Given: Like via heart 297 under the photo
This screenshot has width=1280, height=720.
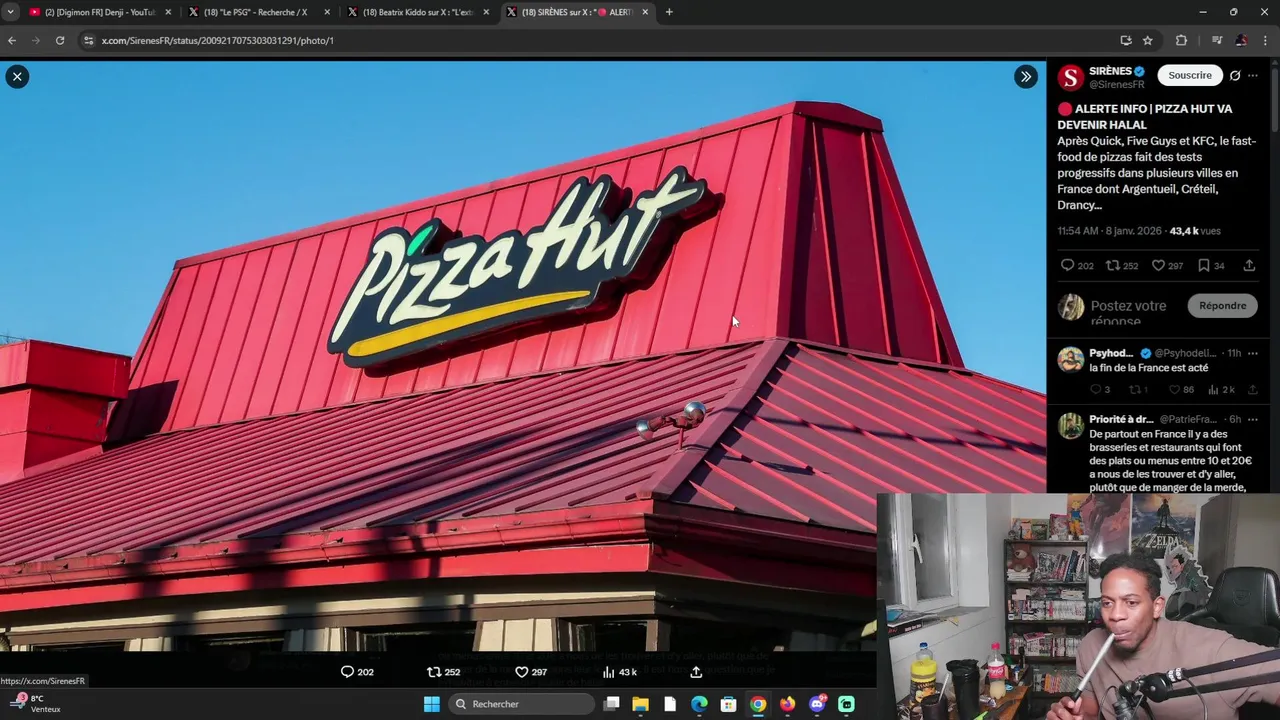Looking at the screenshot, I should pyautogui.click(x=530, y=672).
